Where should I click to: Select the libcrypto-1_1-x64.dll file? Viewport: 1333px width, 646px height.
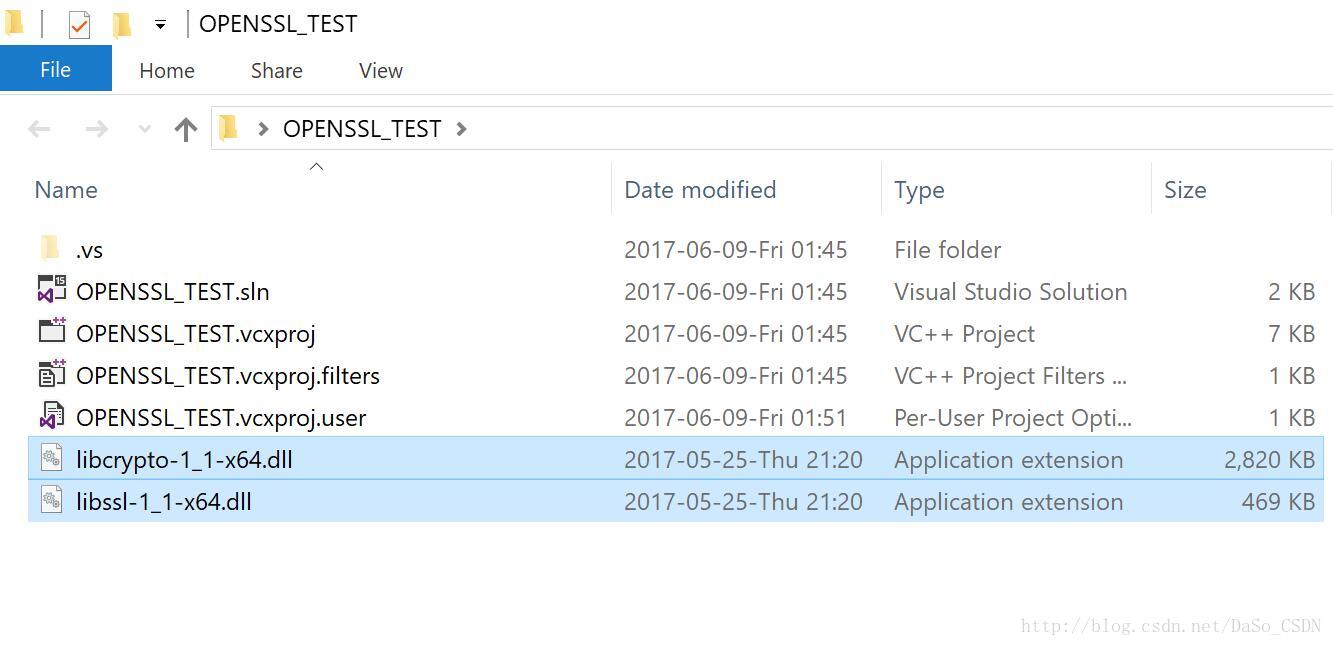pyautogui.click(x=676, y=459)
